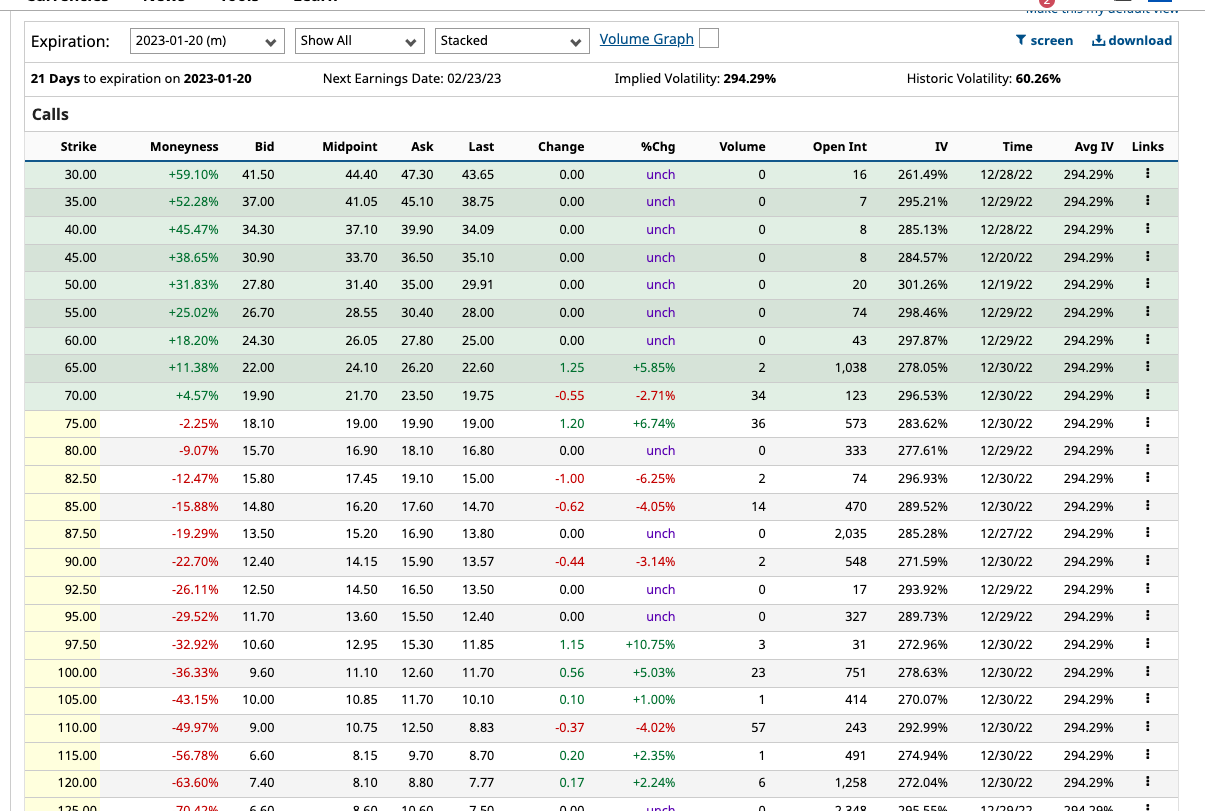This screenshot has width=1205, height=811.
Task: Click the download arrow icon
Action: (x=1098, y=41)
